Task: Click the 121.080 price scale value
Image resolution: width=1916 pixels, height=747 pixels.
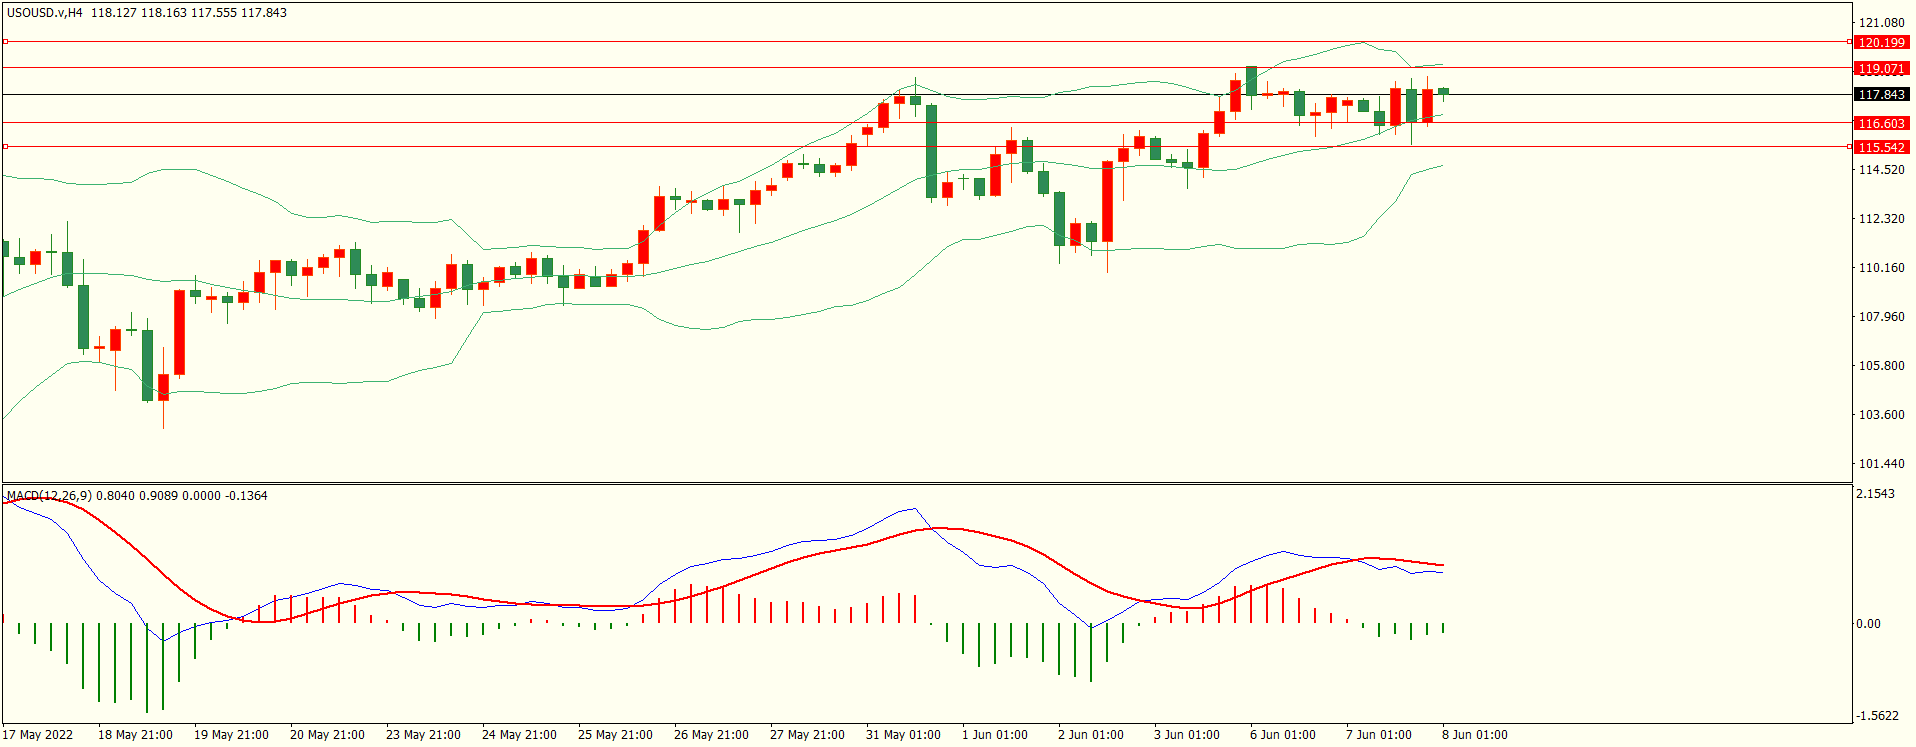Action: click(x=1881, y=22)
